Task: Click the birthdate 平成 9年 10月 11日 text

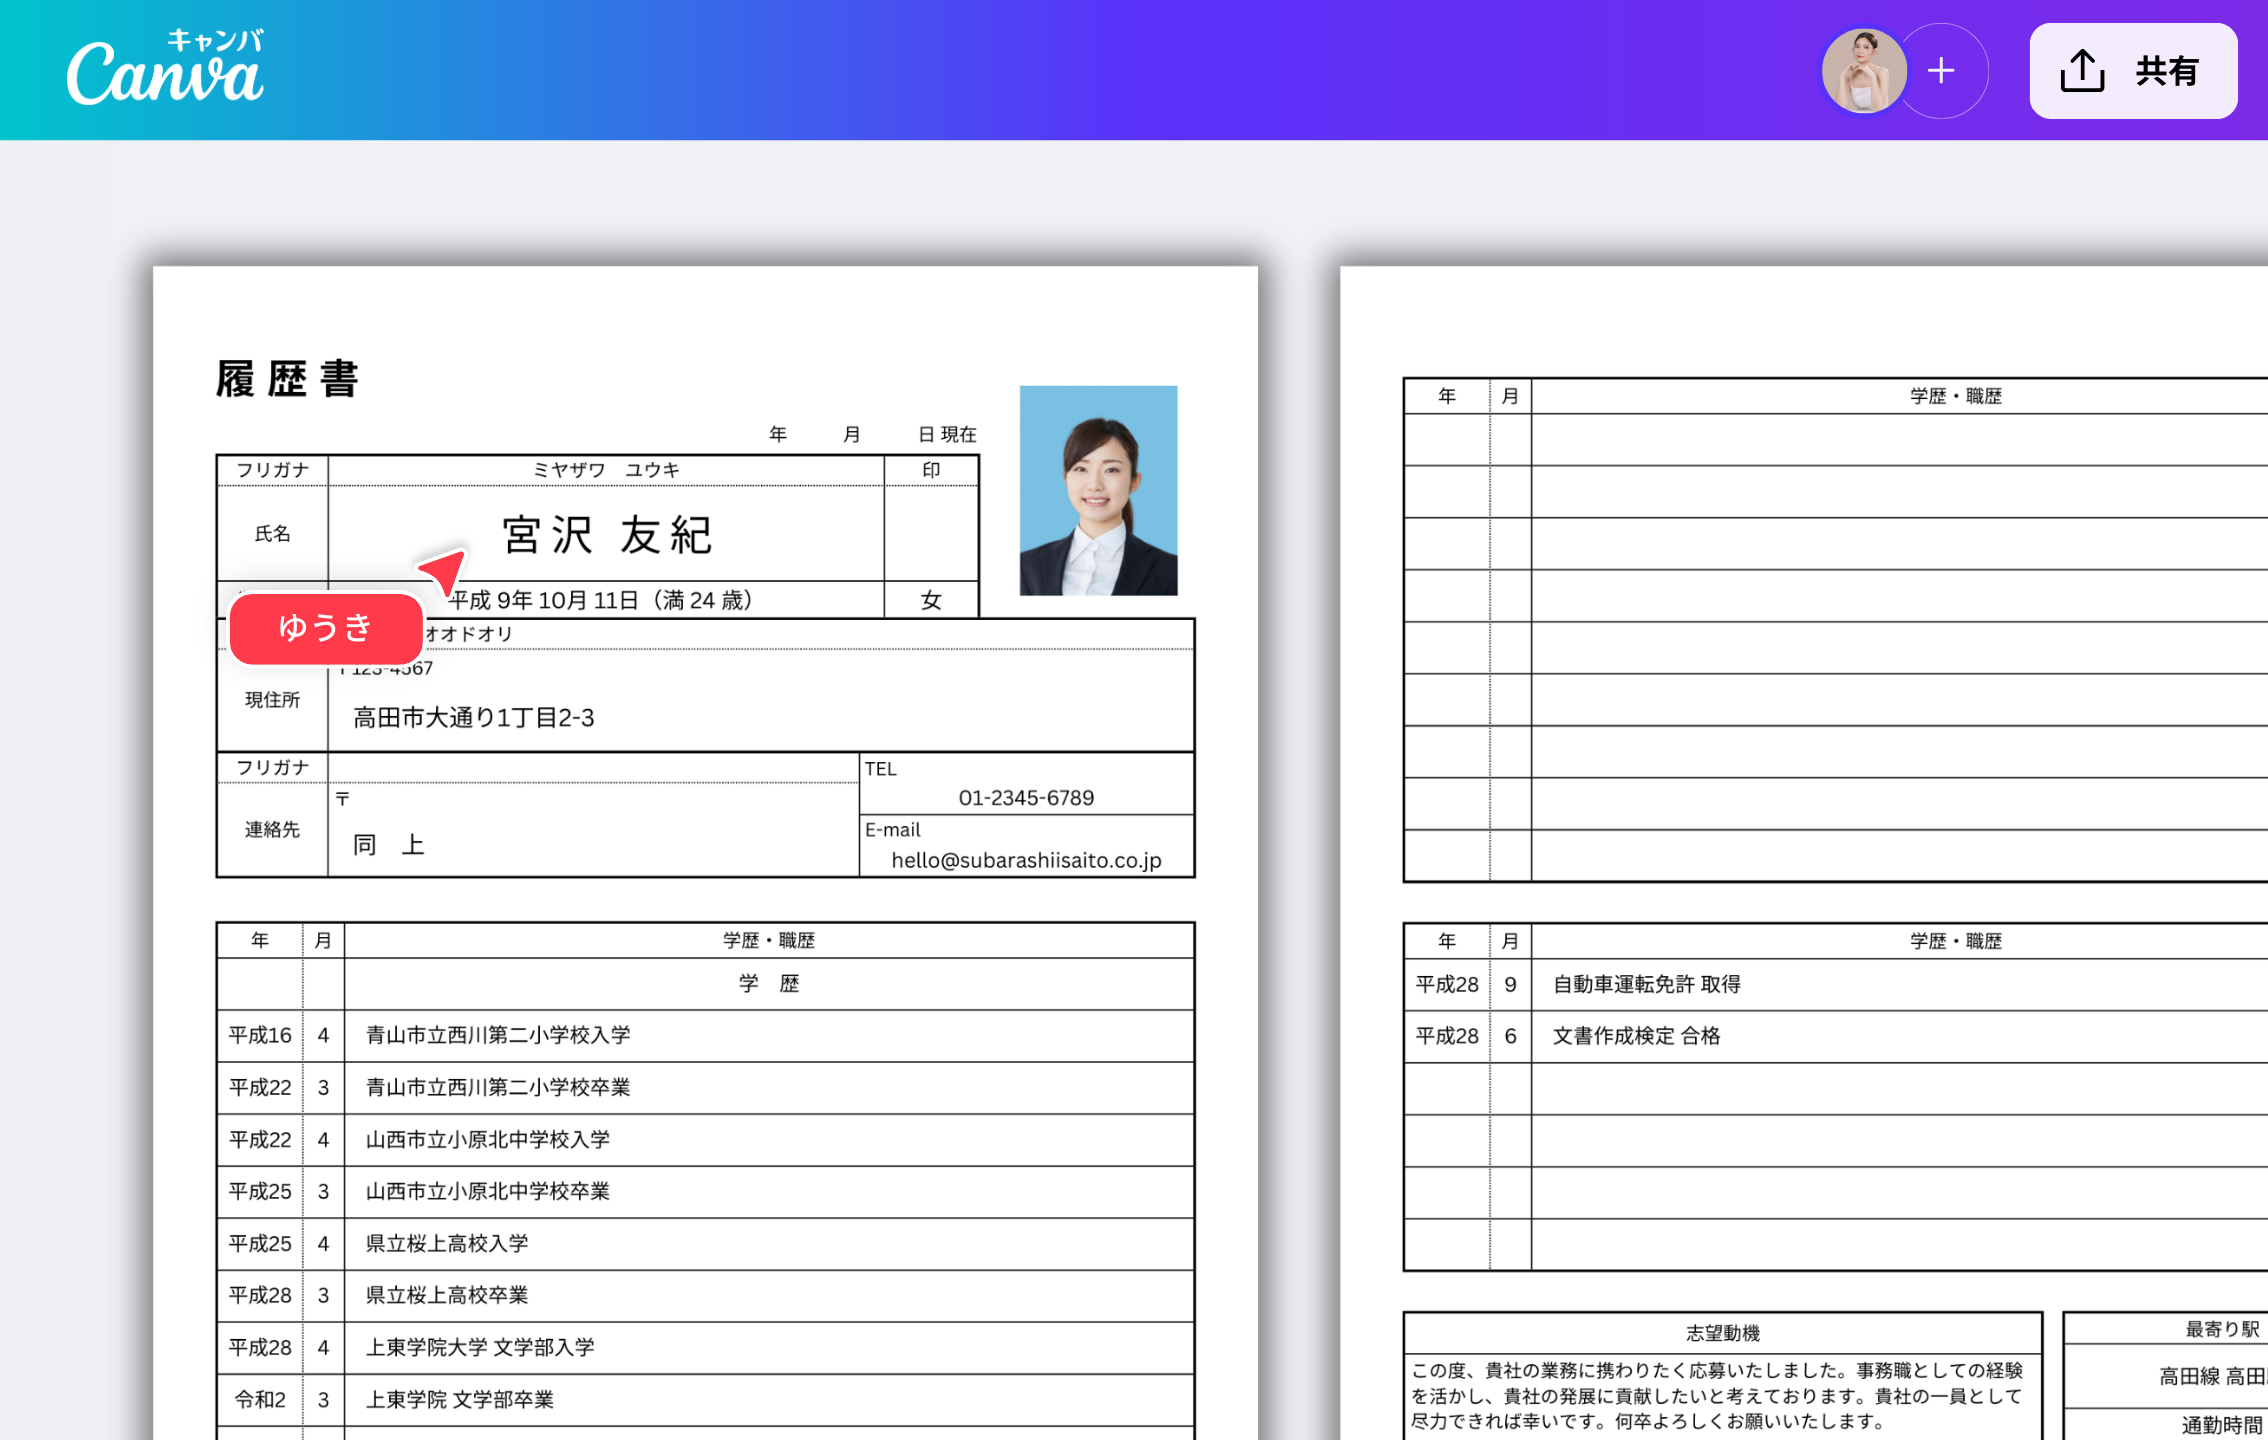Action: [x=600, y=600]
